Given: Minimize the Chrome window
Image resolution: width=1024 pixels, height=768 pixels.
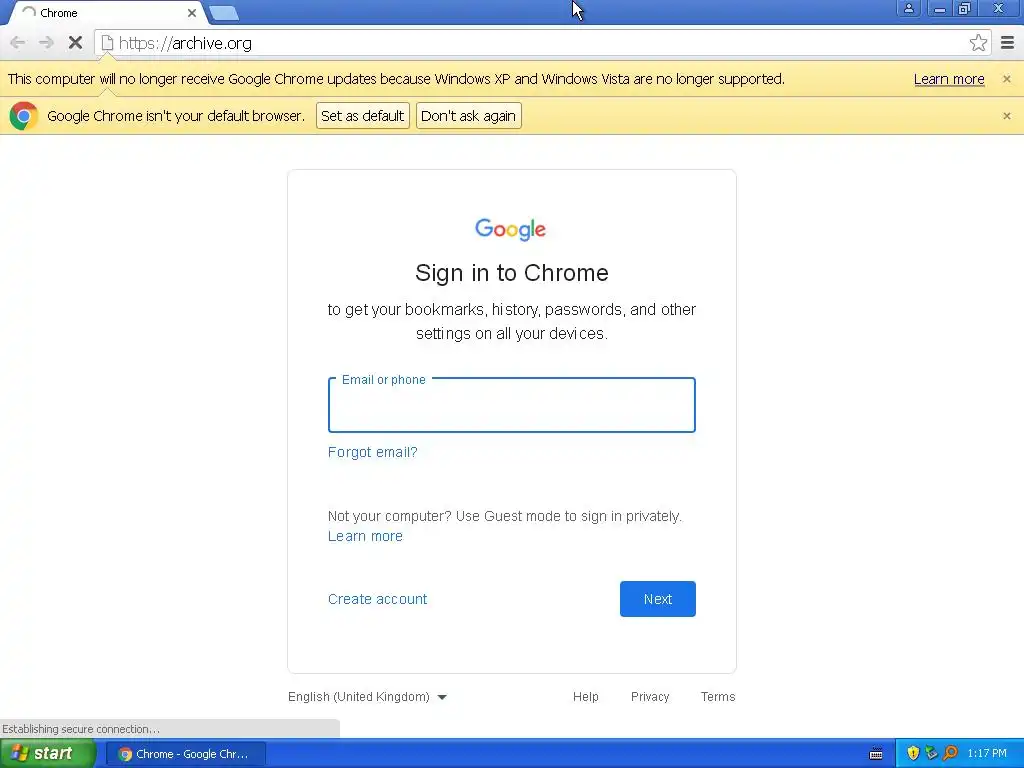Looking at the screenshot, I should tap(939, 8).
